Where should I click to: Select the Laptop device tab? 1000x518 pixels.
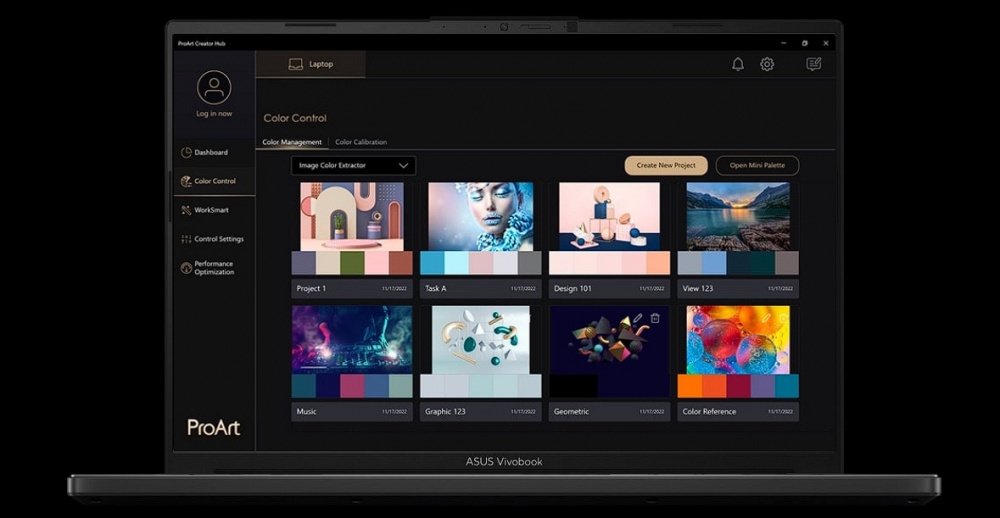(x=311, y=64)
